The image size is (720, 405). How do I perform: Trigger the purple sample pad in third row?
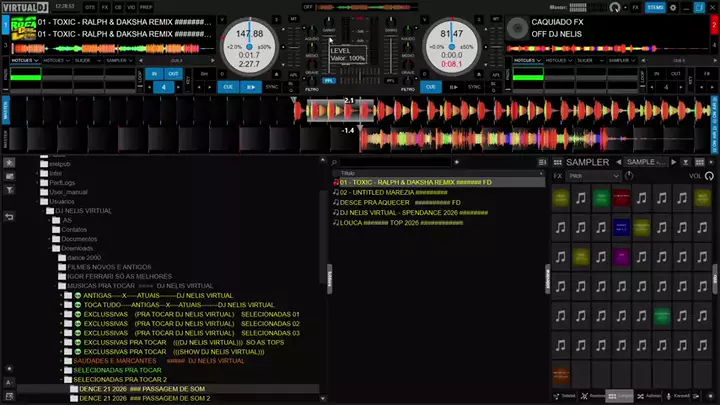coord(621,257)
